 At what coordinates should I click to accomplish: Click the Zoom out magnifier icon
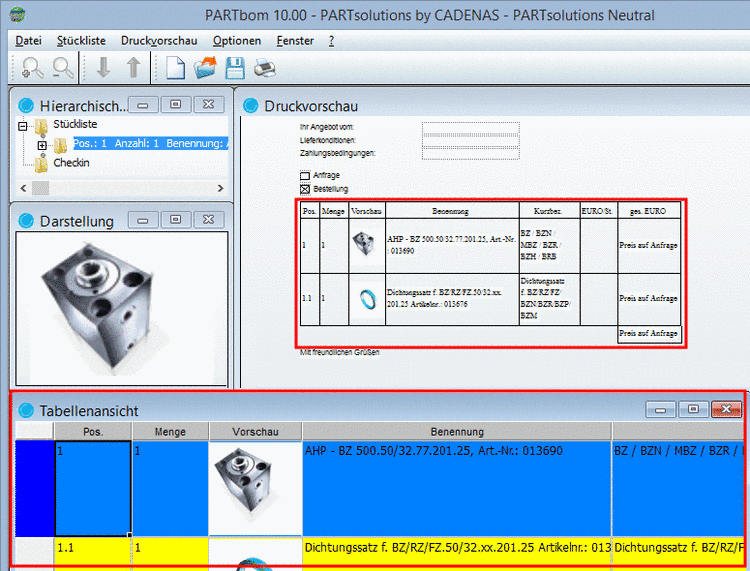pos(63,68)
